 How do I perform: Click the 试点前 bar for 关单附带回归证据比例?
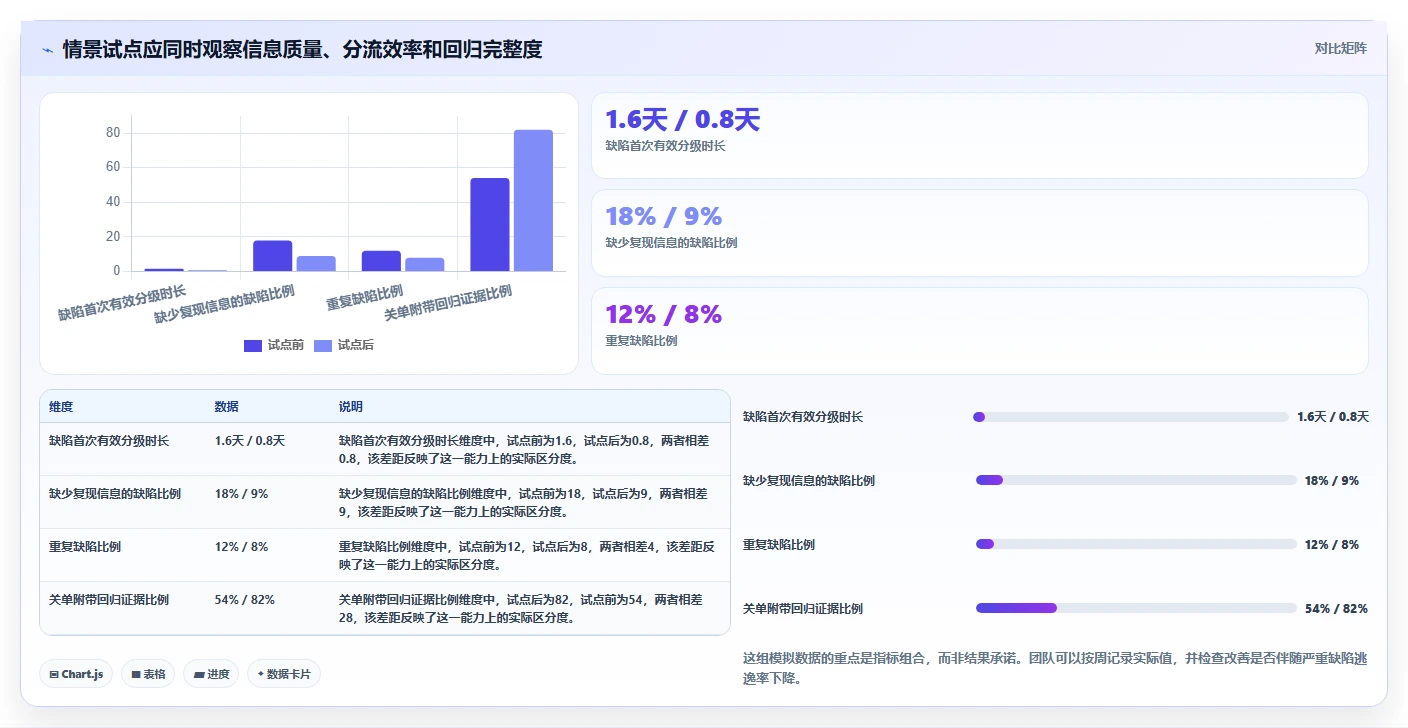(490, 224)
